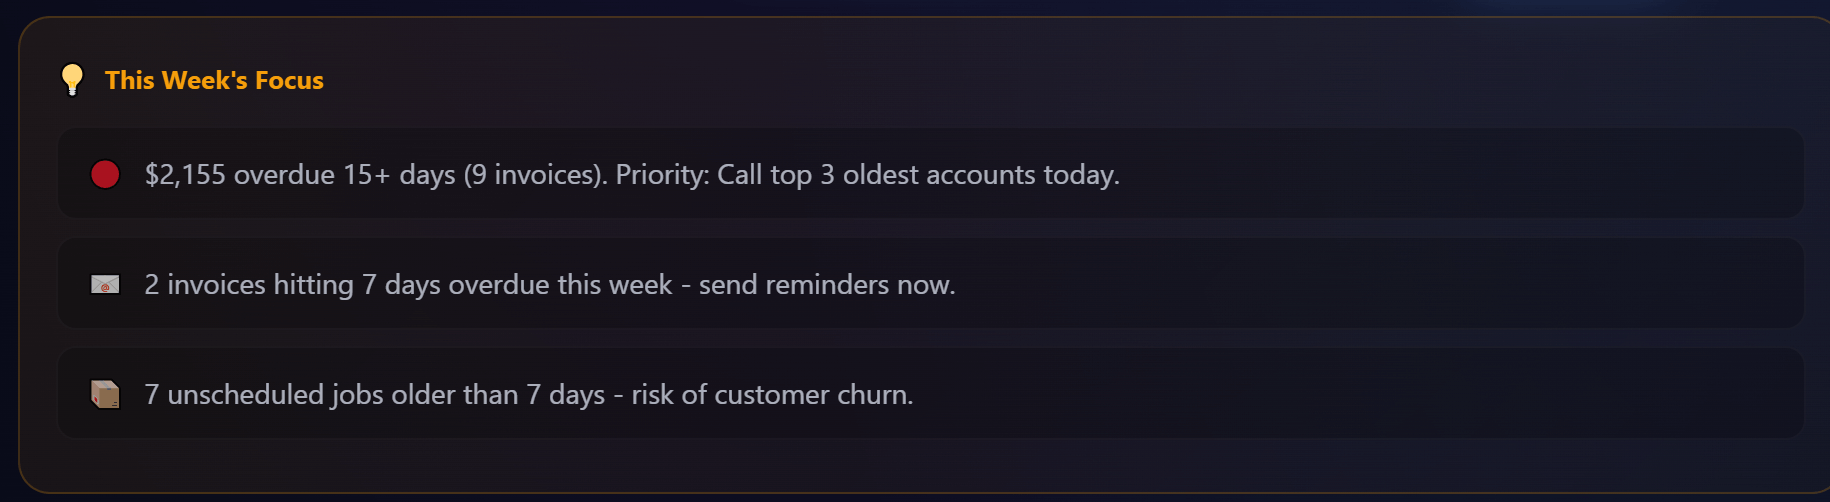Click "7 days overdue this week" text
This screenshot has width=1830, height=502.
(517, 285)
